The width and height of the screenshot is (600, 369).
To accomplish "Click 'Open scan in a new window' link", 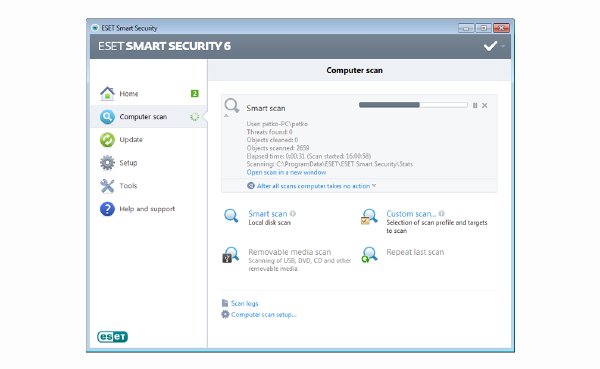I will 286,173.
